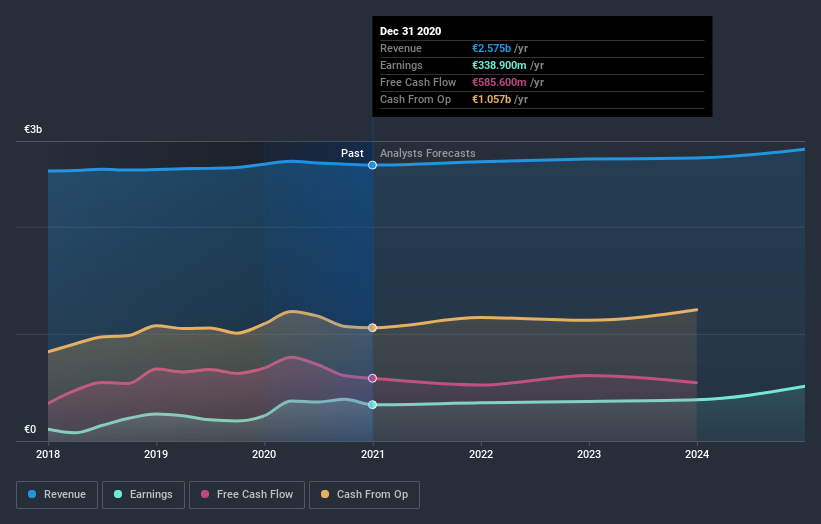821x524 pixels.
Task: Toggle the Cash From Op legend series
Action: 364,495
